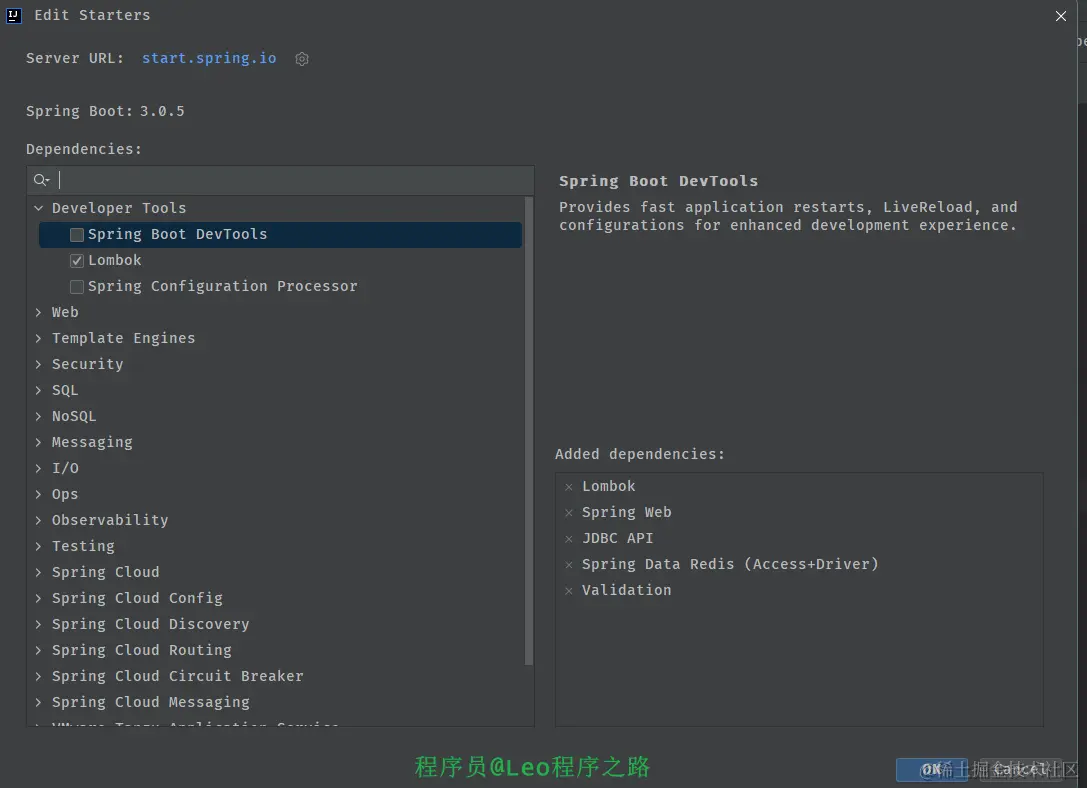Expand the Template Engines category
This screenshot has width=1087, height=788.
pos(39,338)
